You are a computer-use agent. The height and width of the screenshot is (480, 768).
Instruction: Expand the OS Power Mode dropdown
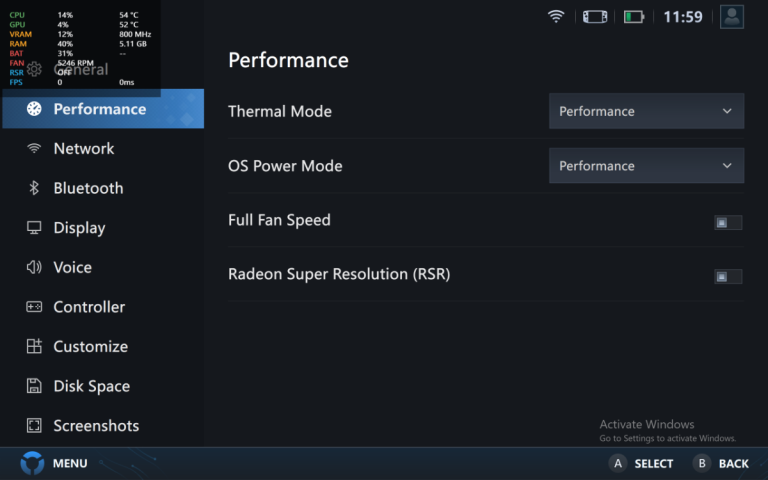[646, 166]
